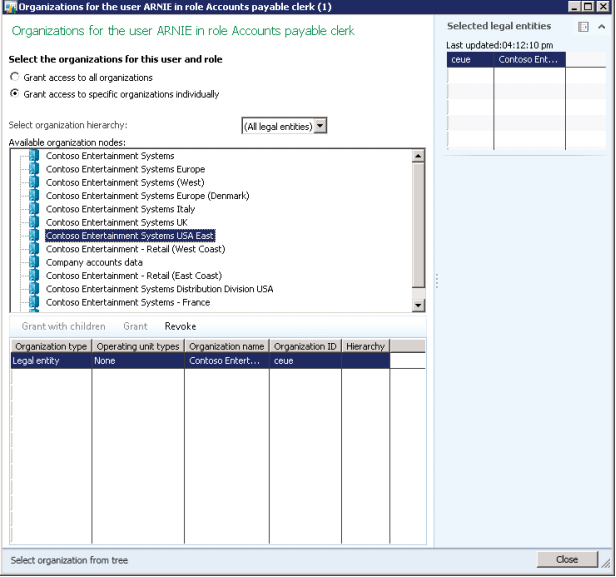Select Contoso Entertainment Systems tree node
616x577 pixels.
click(110, 156)
